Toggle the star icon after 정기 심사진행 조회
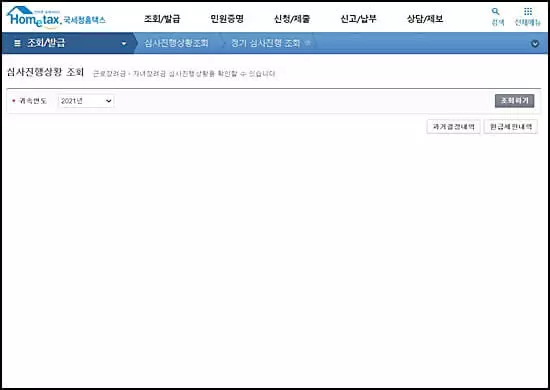This screenshot has width=550, height=390. [x=308, y=43]
